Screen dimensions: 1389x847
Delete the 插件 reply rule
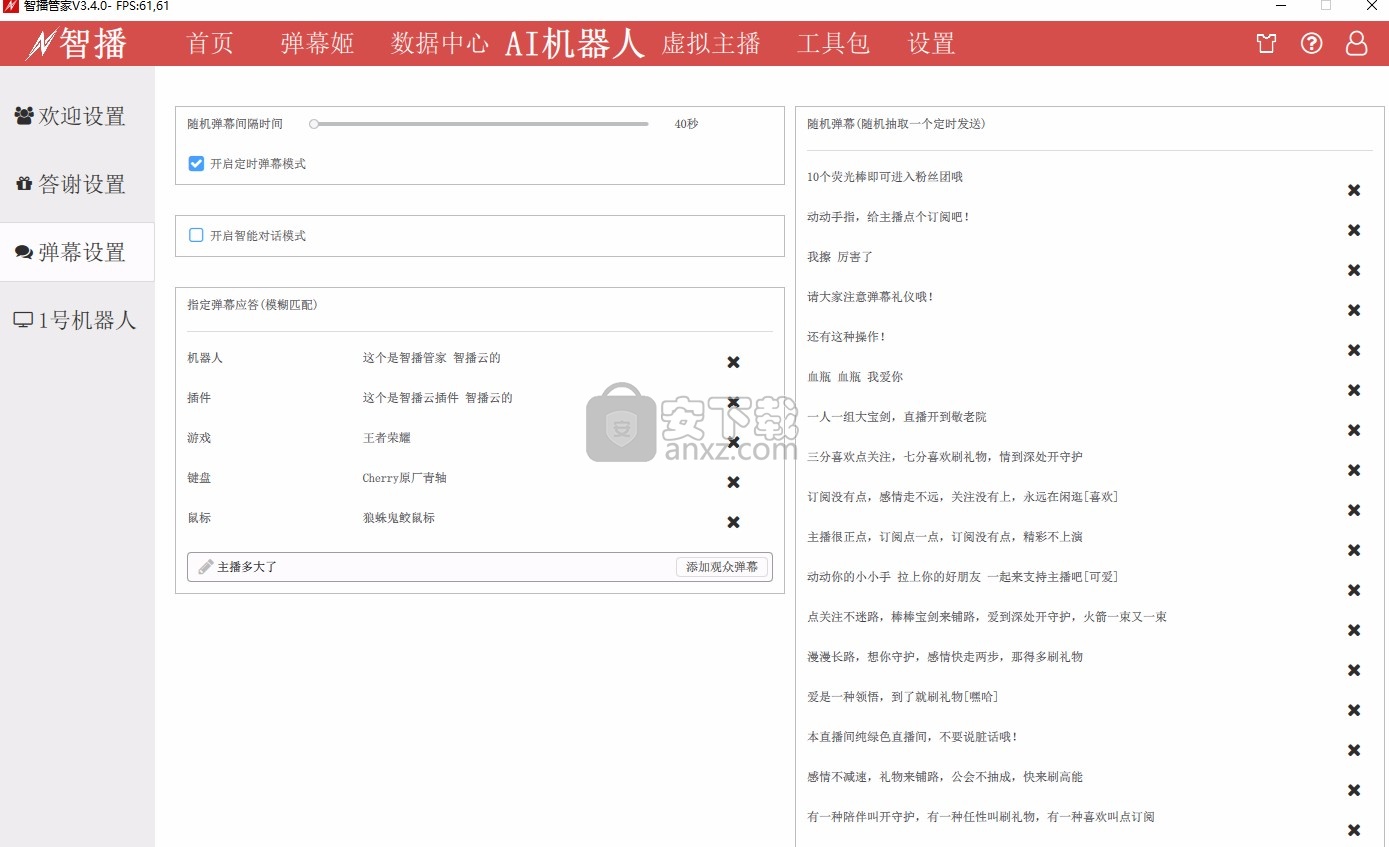pos(733,402)
